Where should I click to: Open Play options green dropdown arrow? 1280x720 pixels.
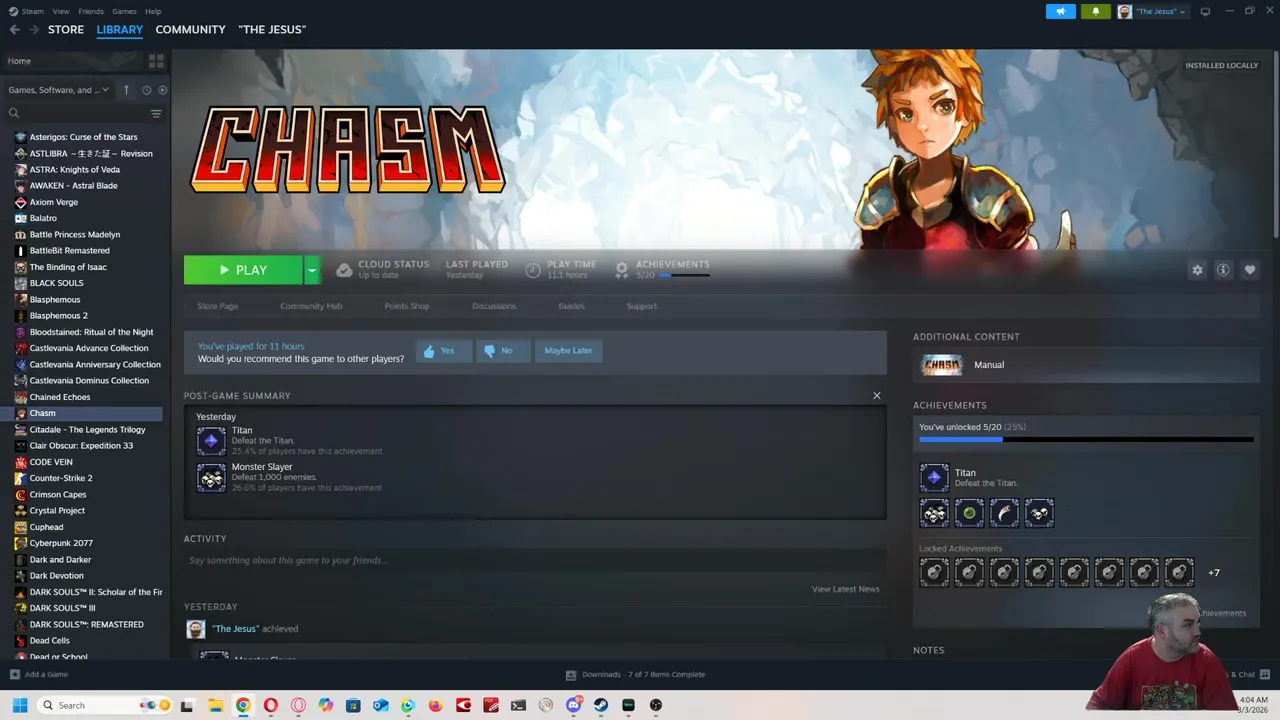pos(312,270)
